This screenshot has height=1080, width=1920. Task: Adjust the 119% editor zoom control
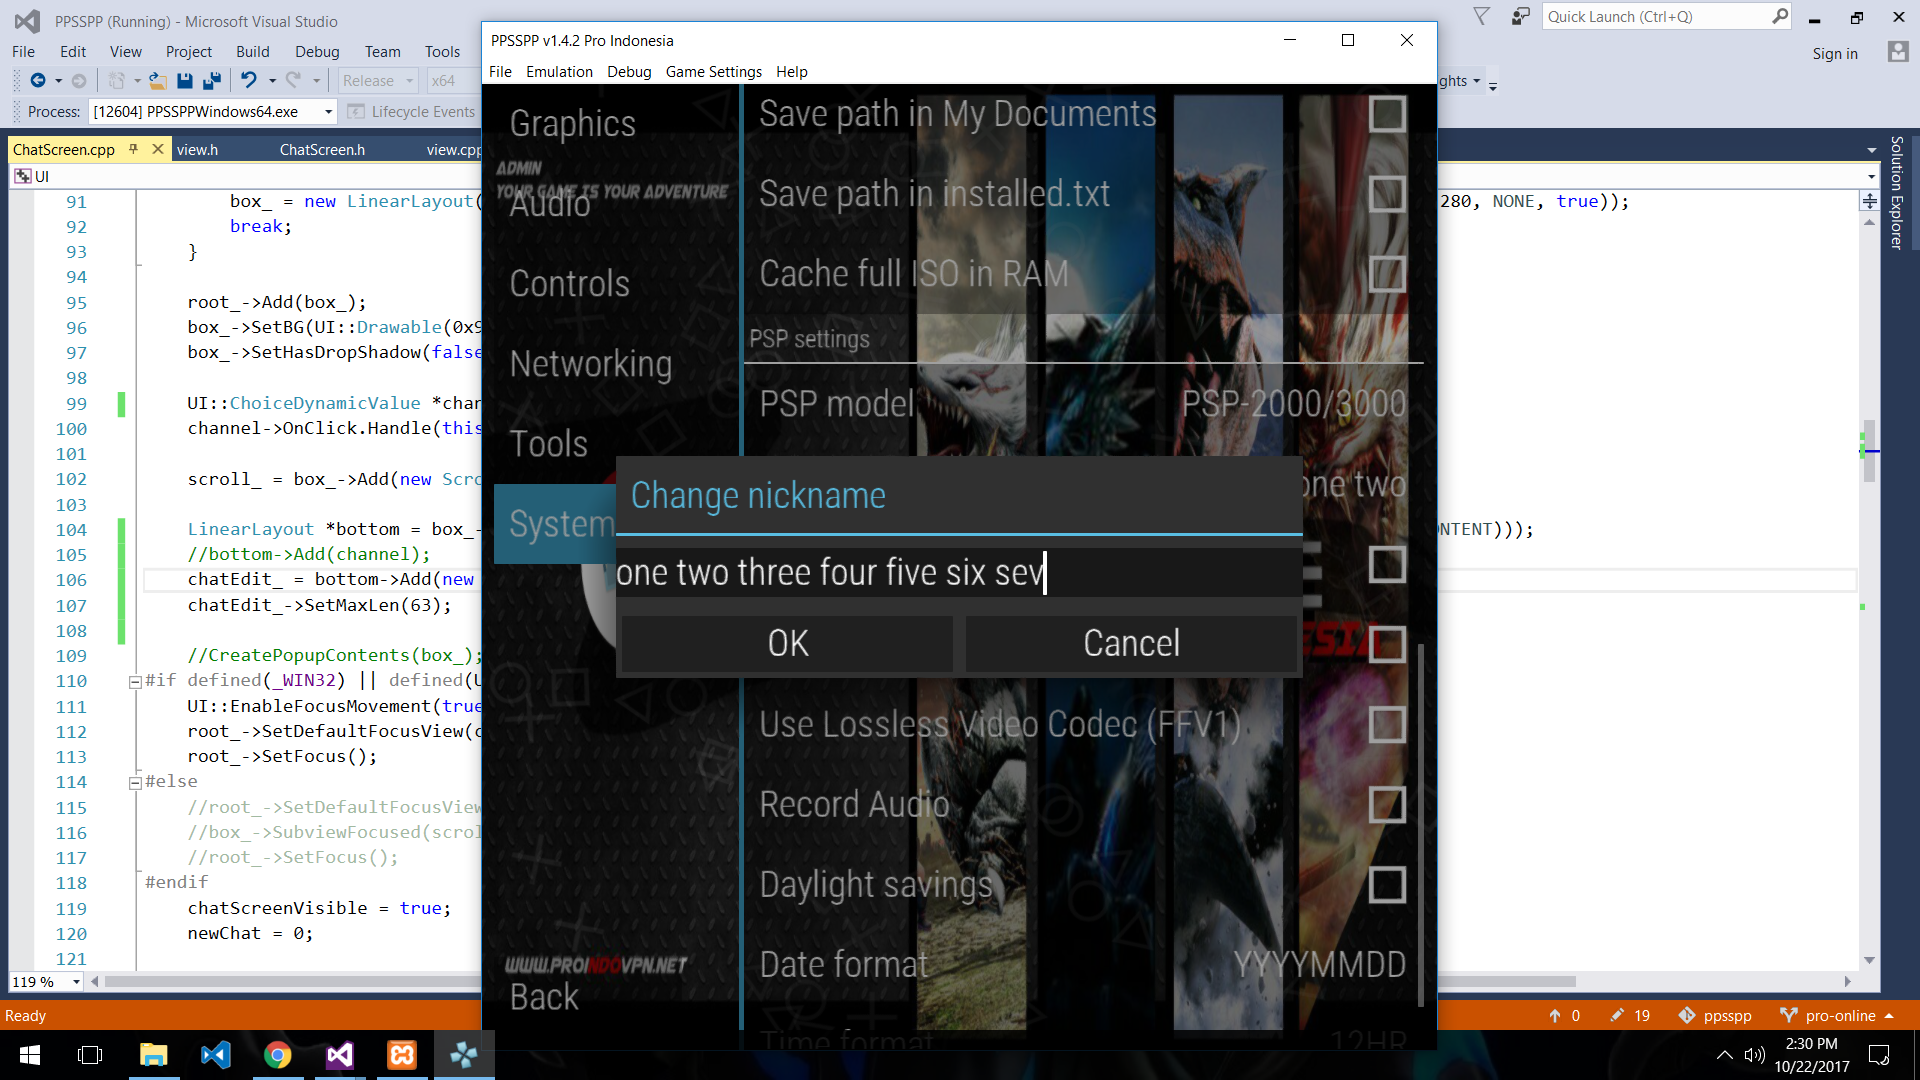(44, 981)
